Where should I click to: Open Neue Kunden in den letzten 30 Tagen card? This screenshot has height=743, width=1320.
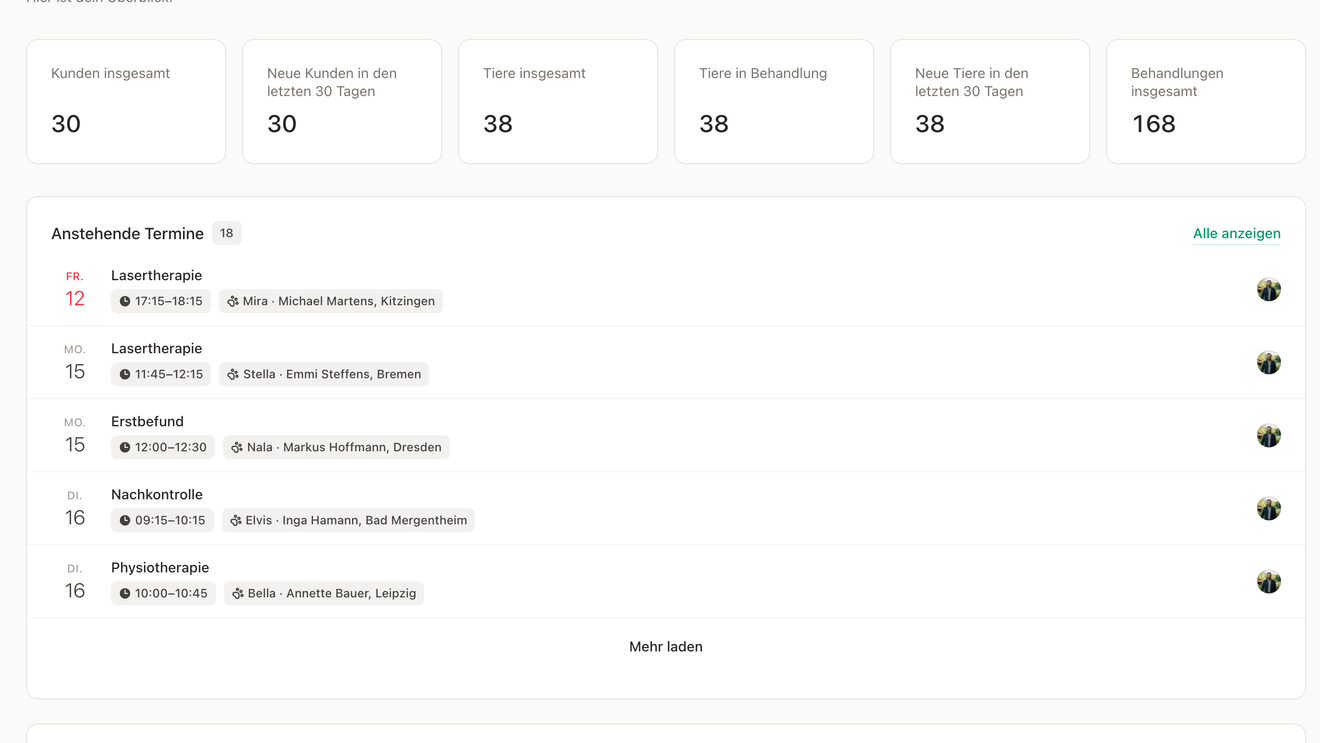click(x=342, y=102)
